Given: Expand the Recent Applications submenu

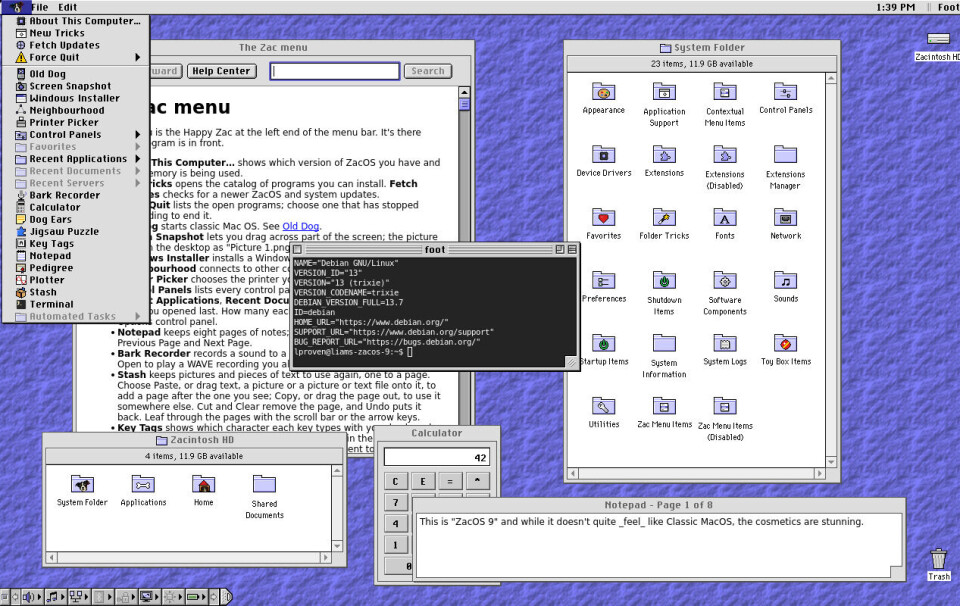Looking at the screenshot, I should point(76,159).
